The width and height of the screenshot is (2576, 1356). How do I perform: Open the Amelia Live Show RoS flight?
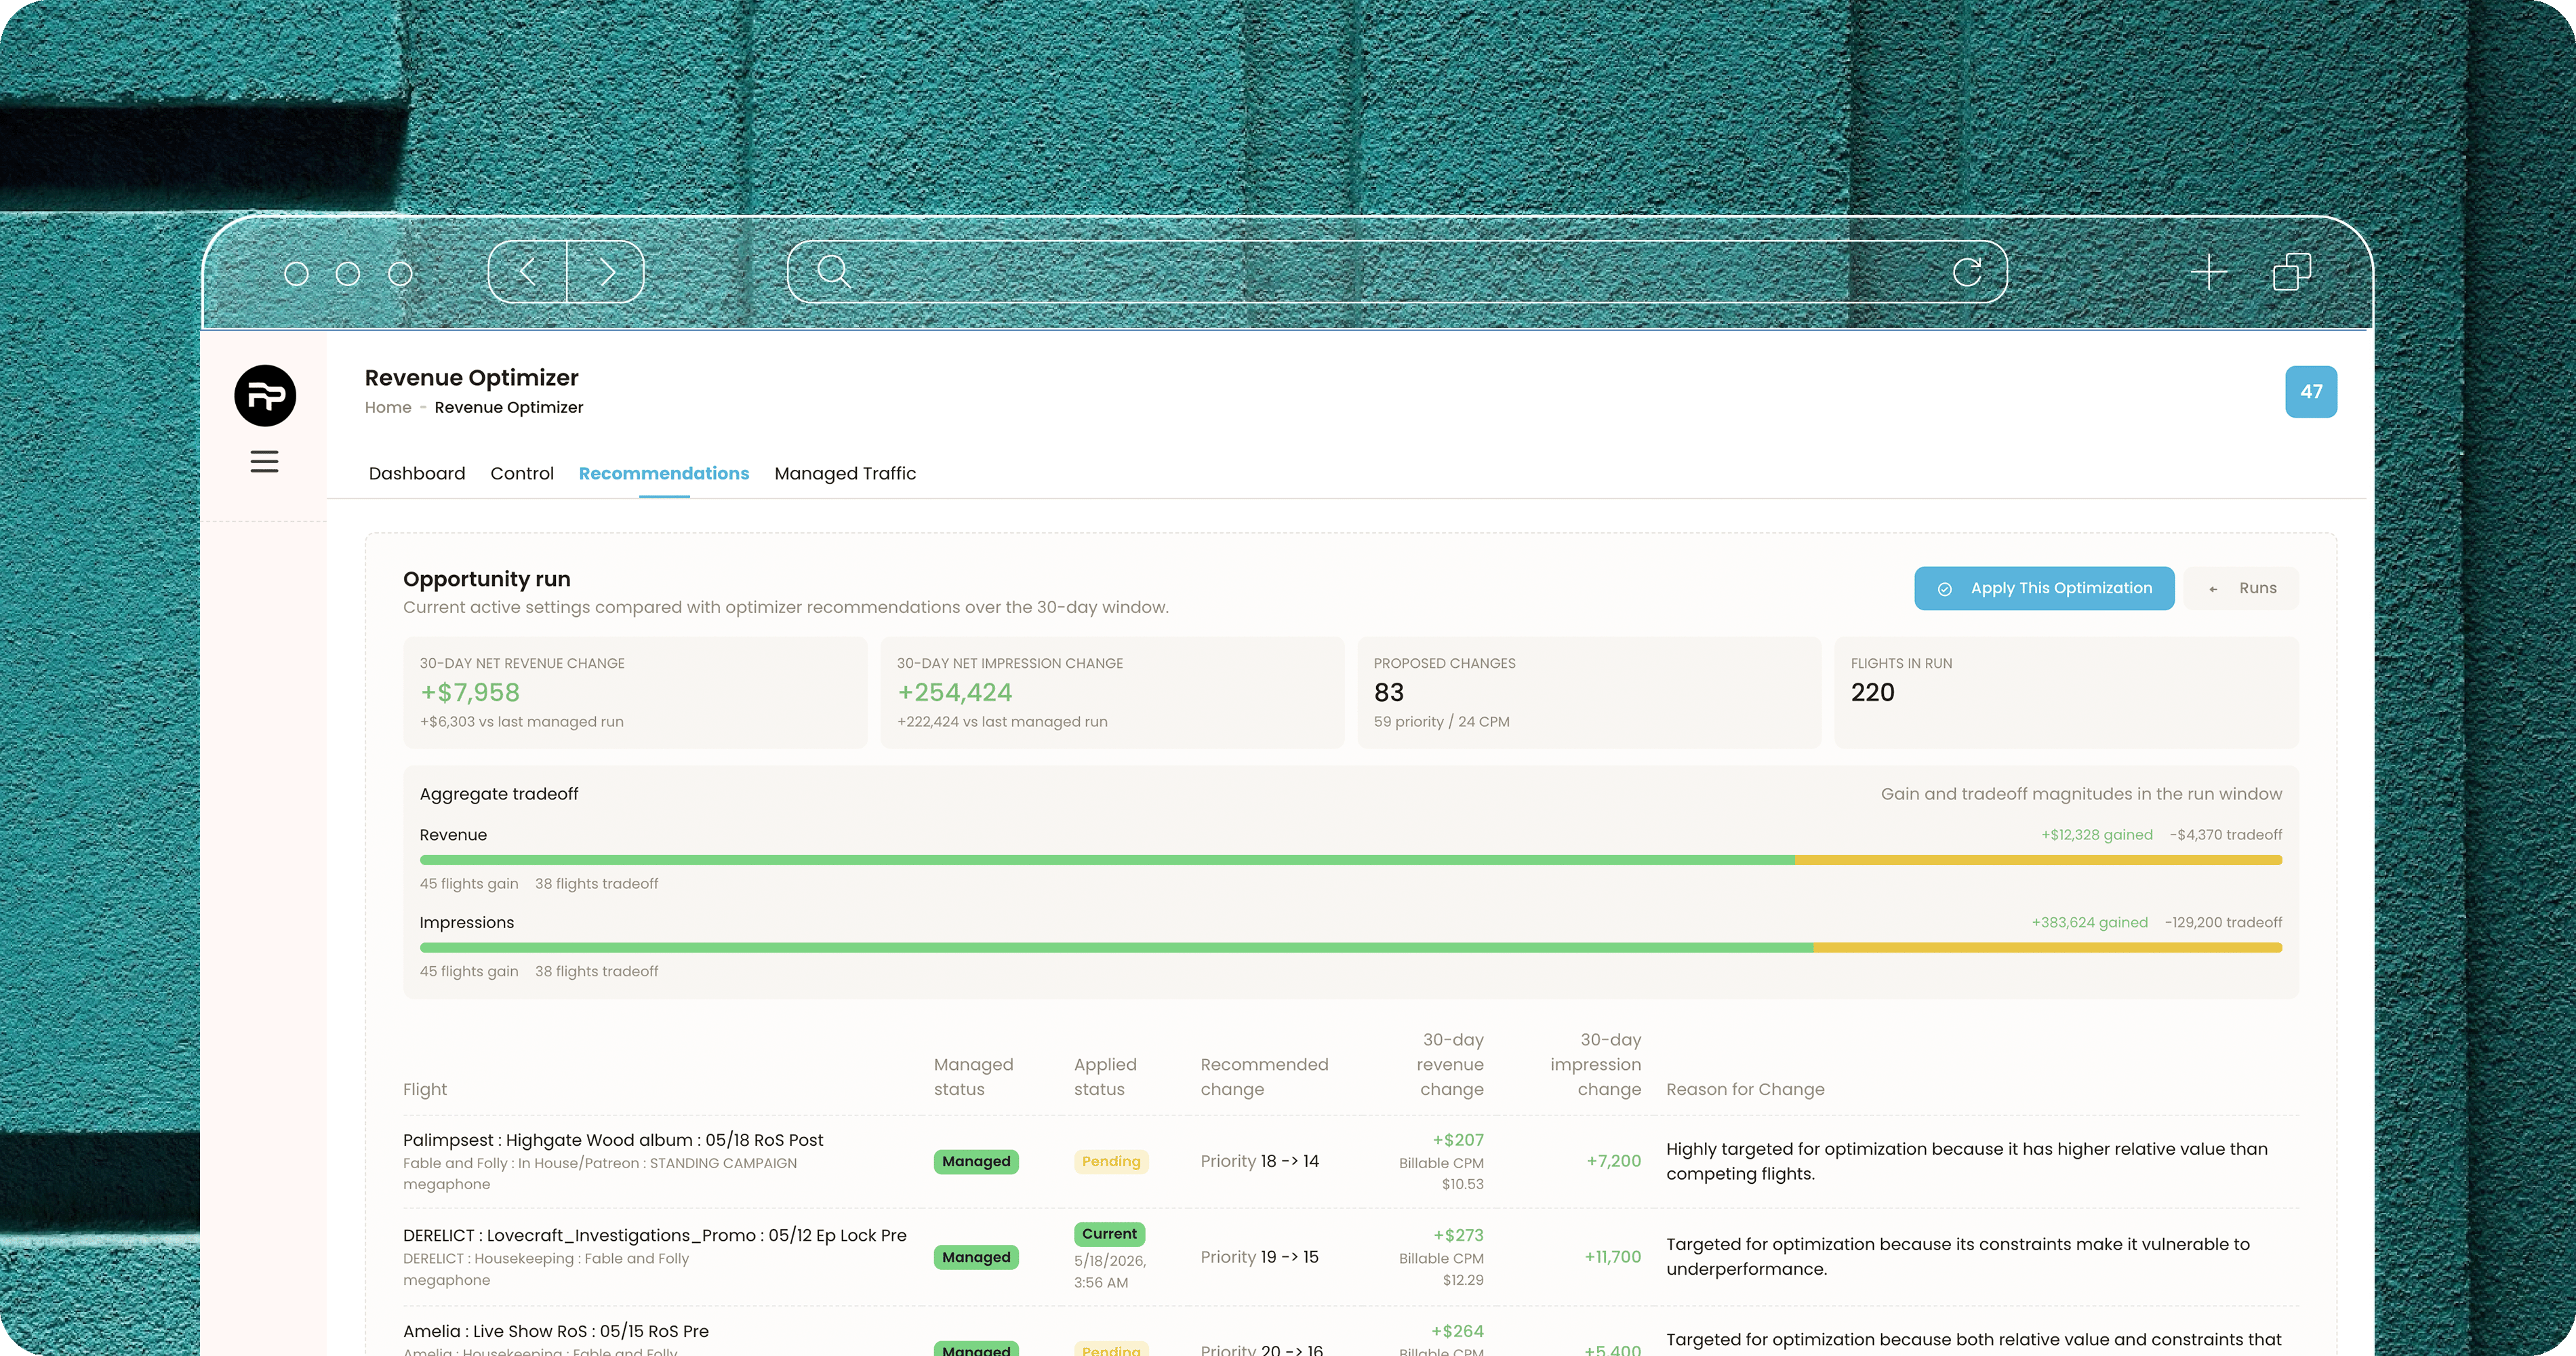556,1331
